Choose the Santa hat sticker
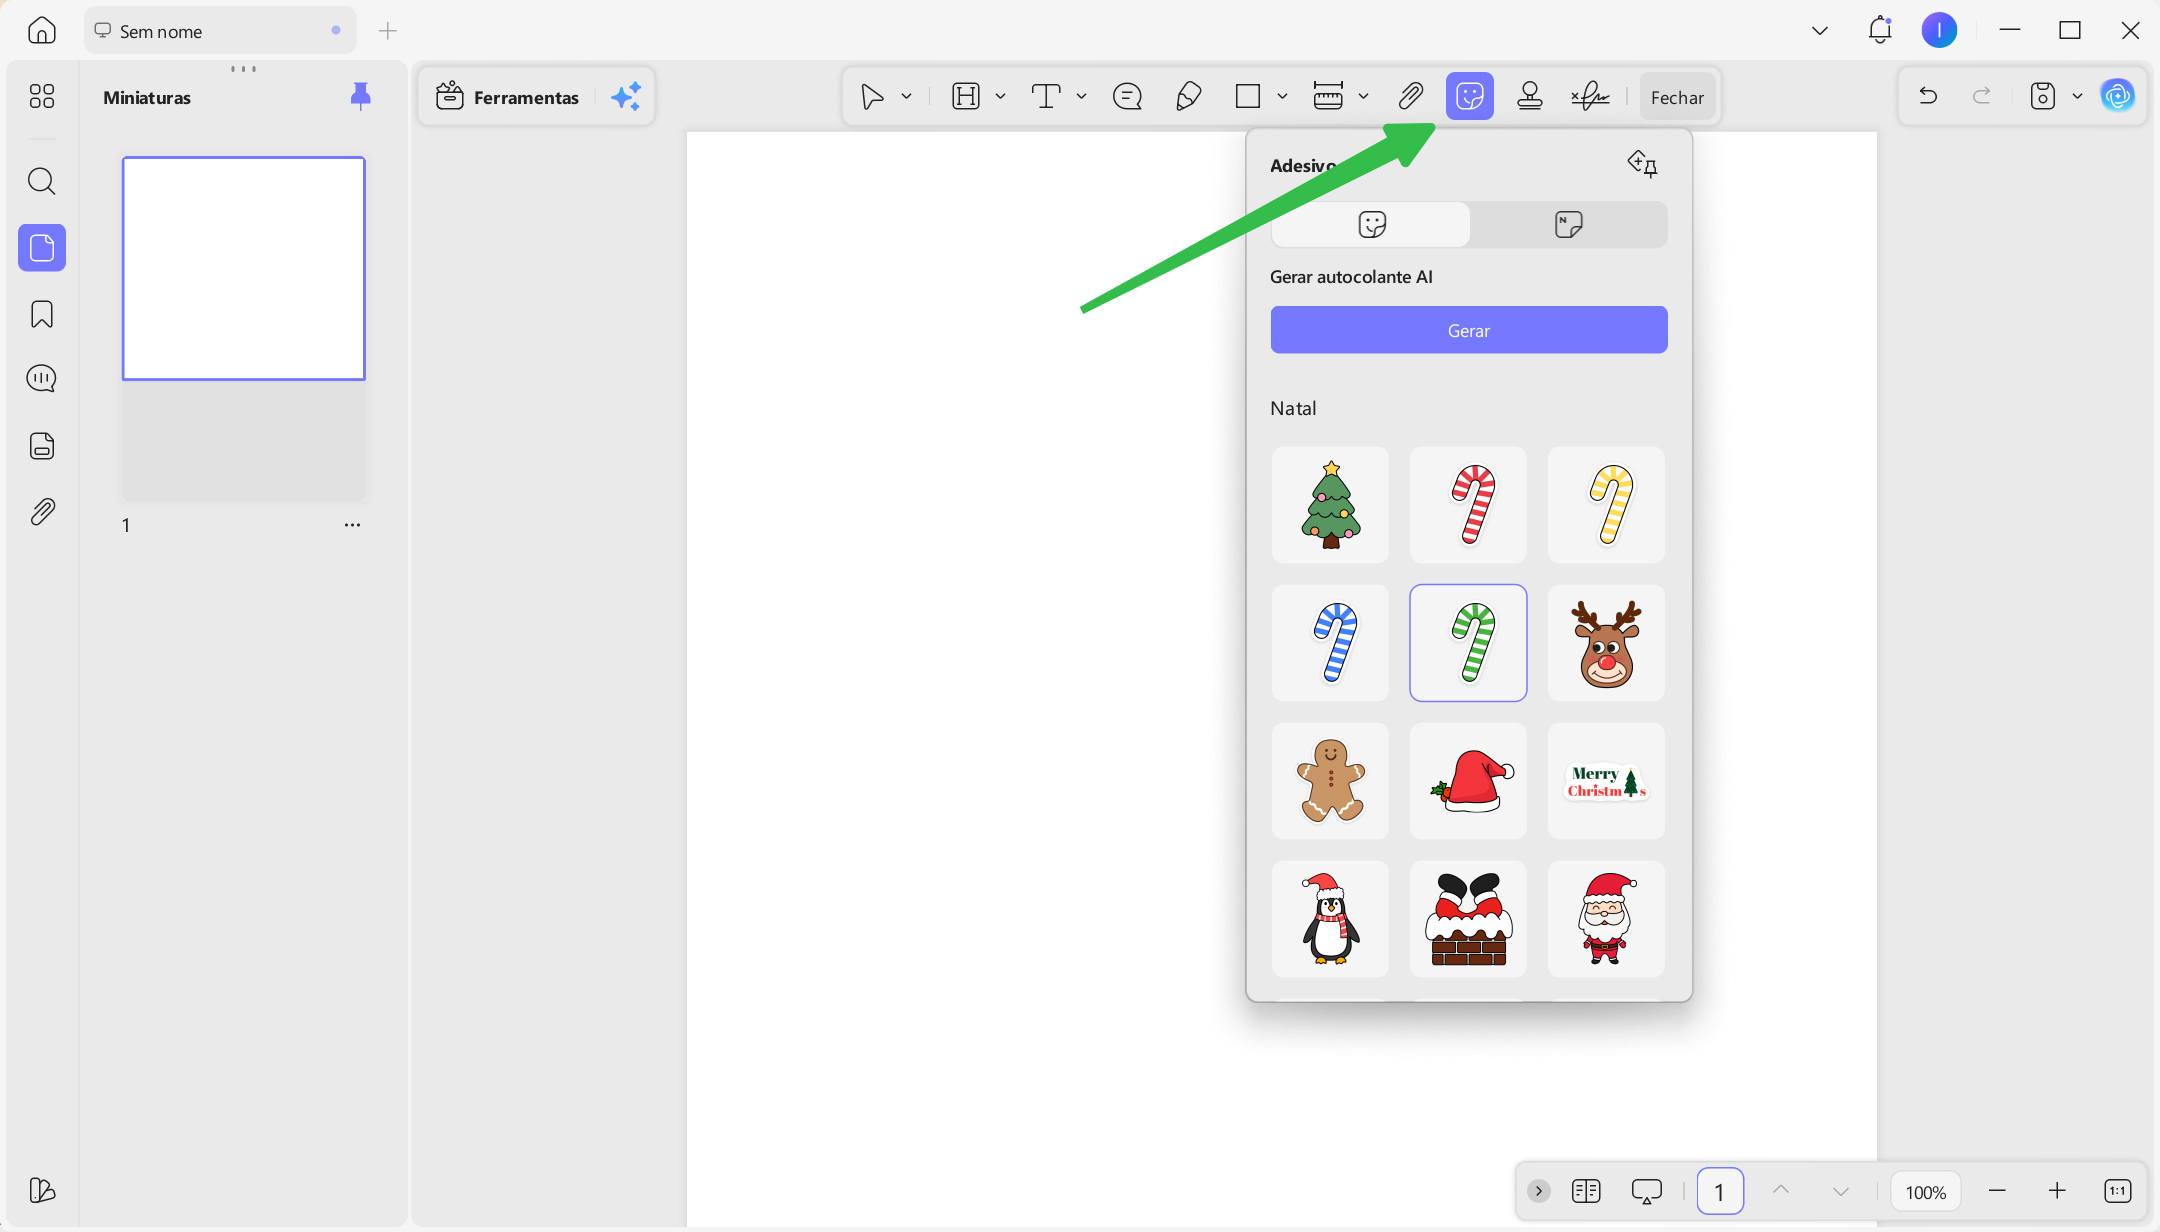The height and width of the screenshot is (1232, 2160). 1468,781
